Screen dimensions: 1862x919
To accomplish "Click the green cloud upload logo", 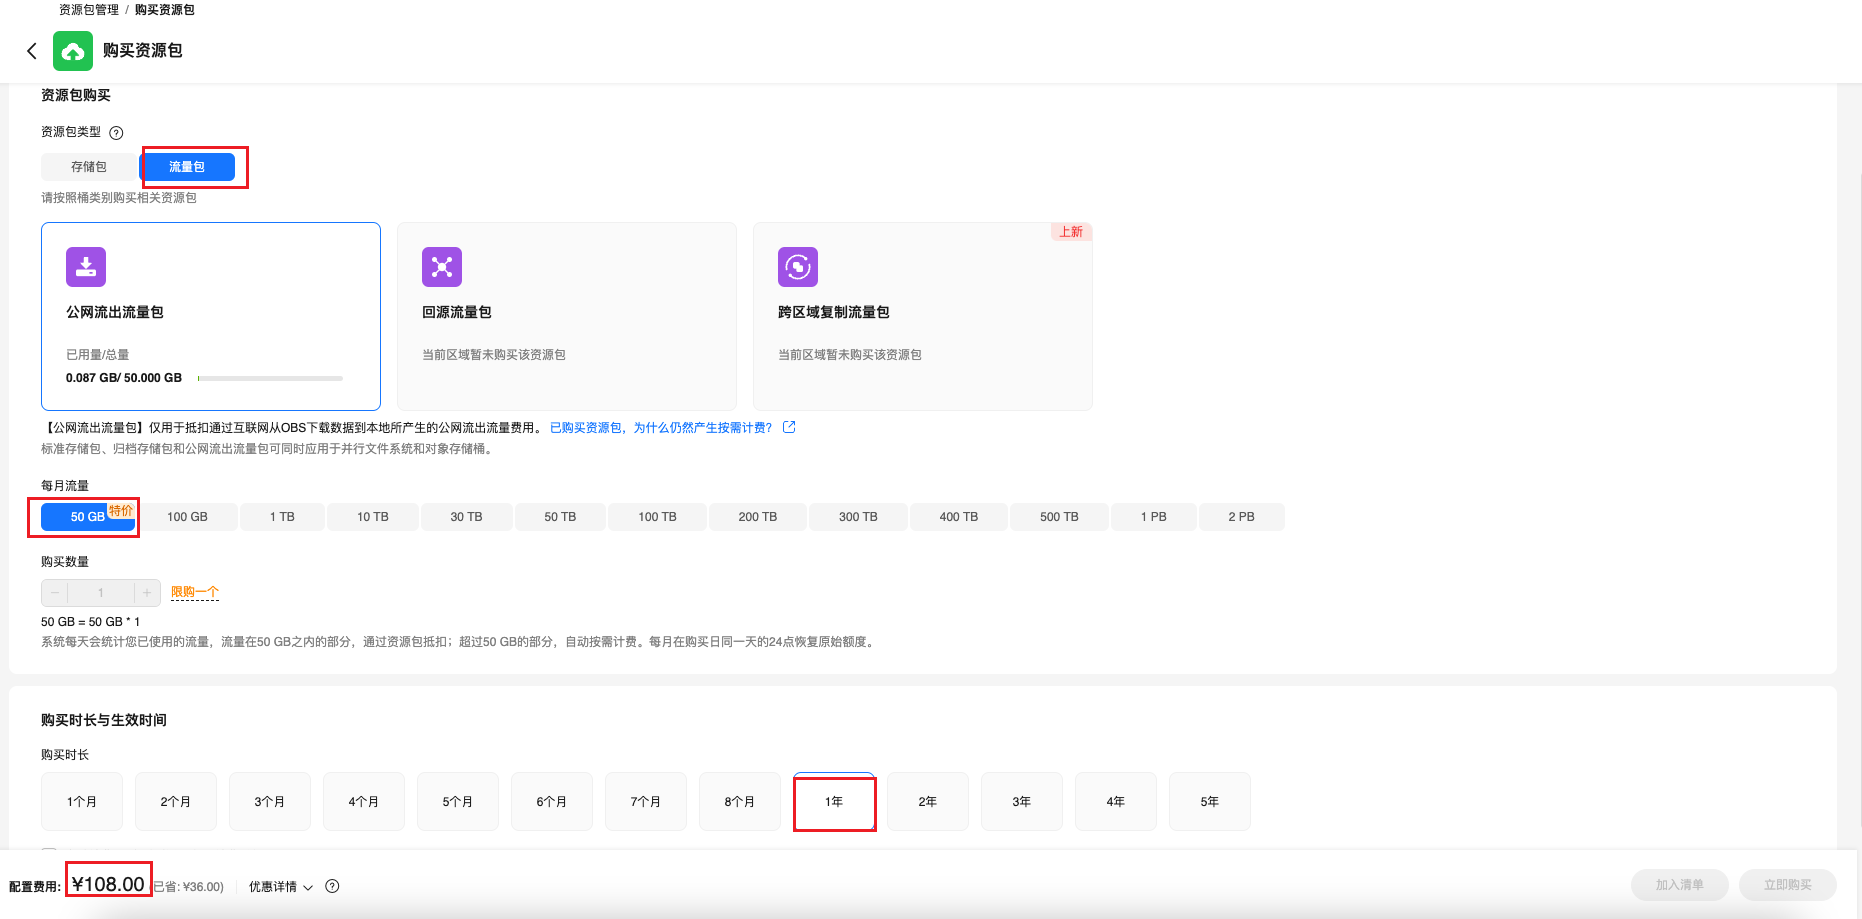I will point(73,51).
